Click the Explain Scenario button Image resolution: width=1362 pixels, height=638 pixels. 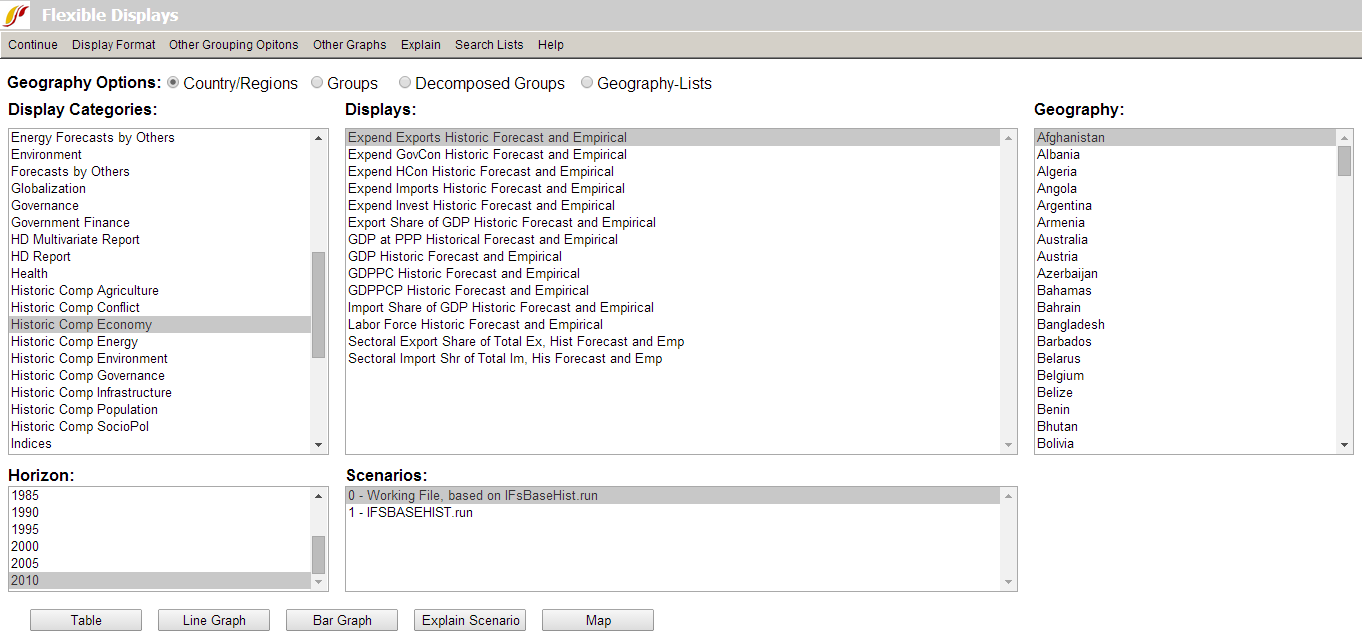(x=470, y=620)
